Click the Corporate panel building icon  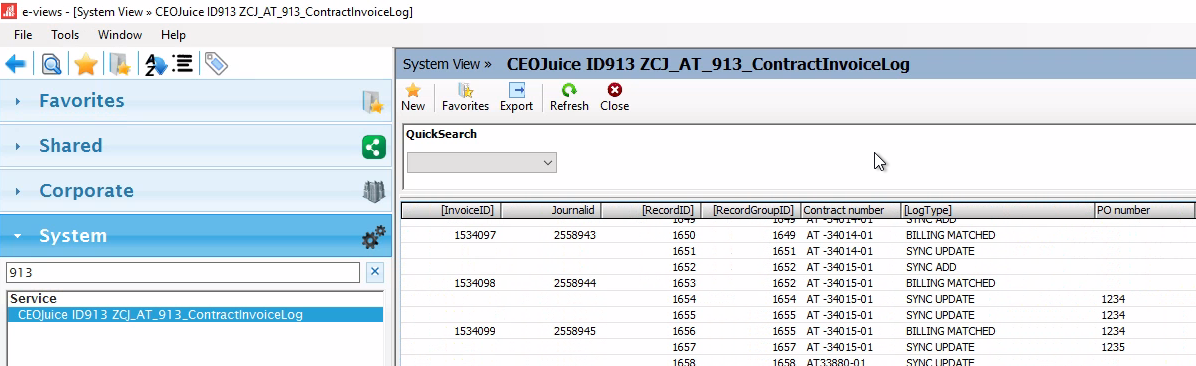point(373,191)
